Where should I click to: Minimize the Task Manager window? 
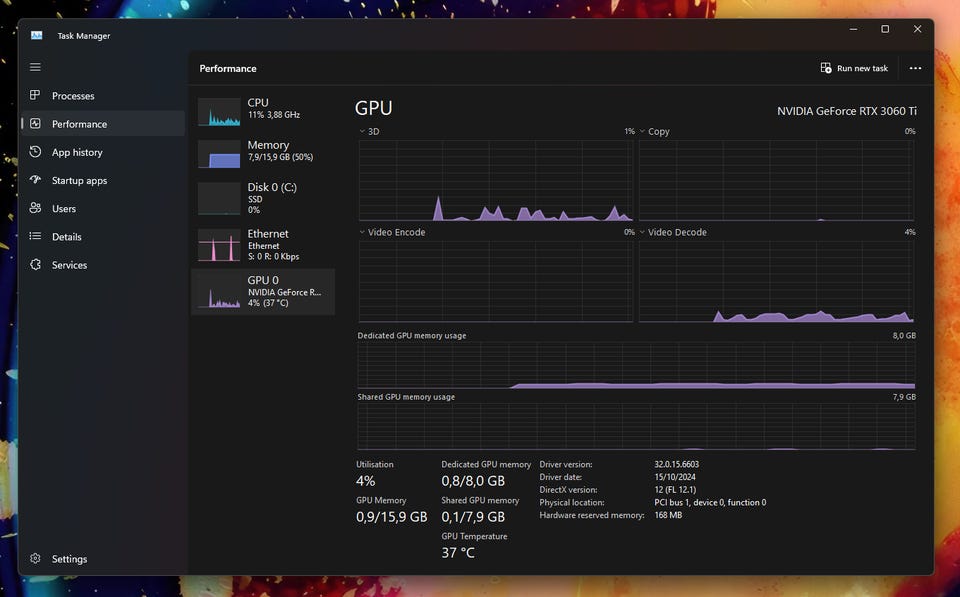tap(853, 29)
